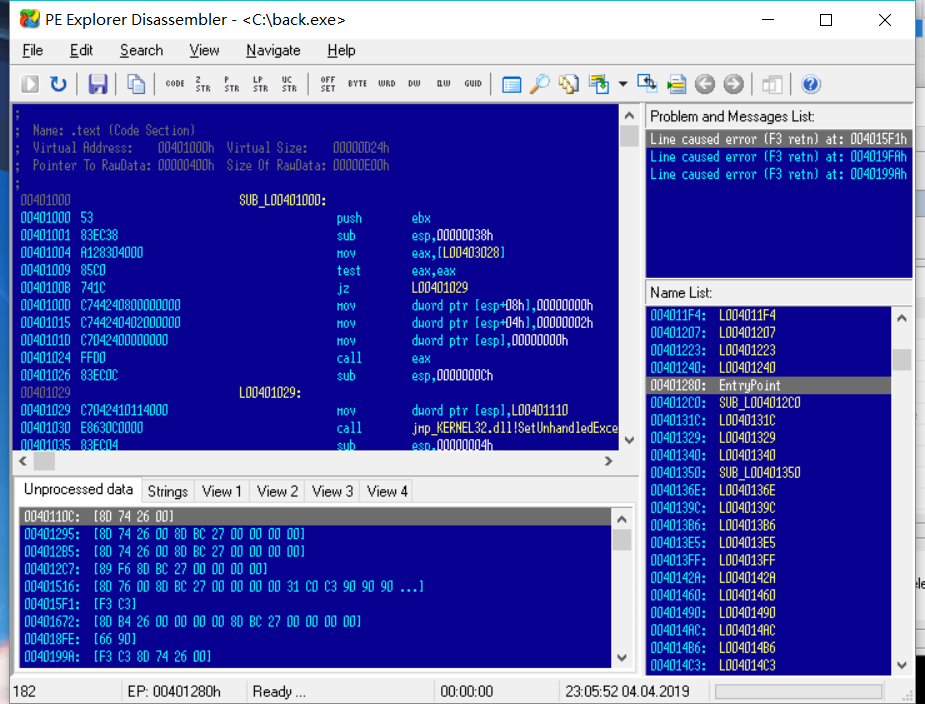This screenshot has width=925, height=704.
Task: Mark data as WRD
Action: (386, 84)
